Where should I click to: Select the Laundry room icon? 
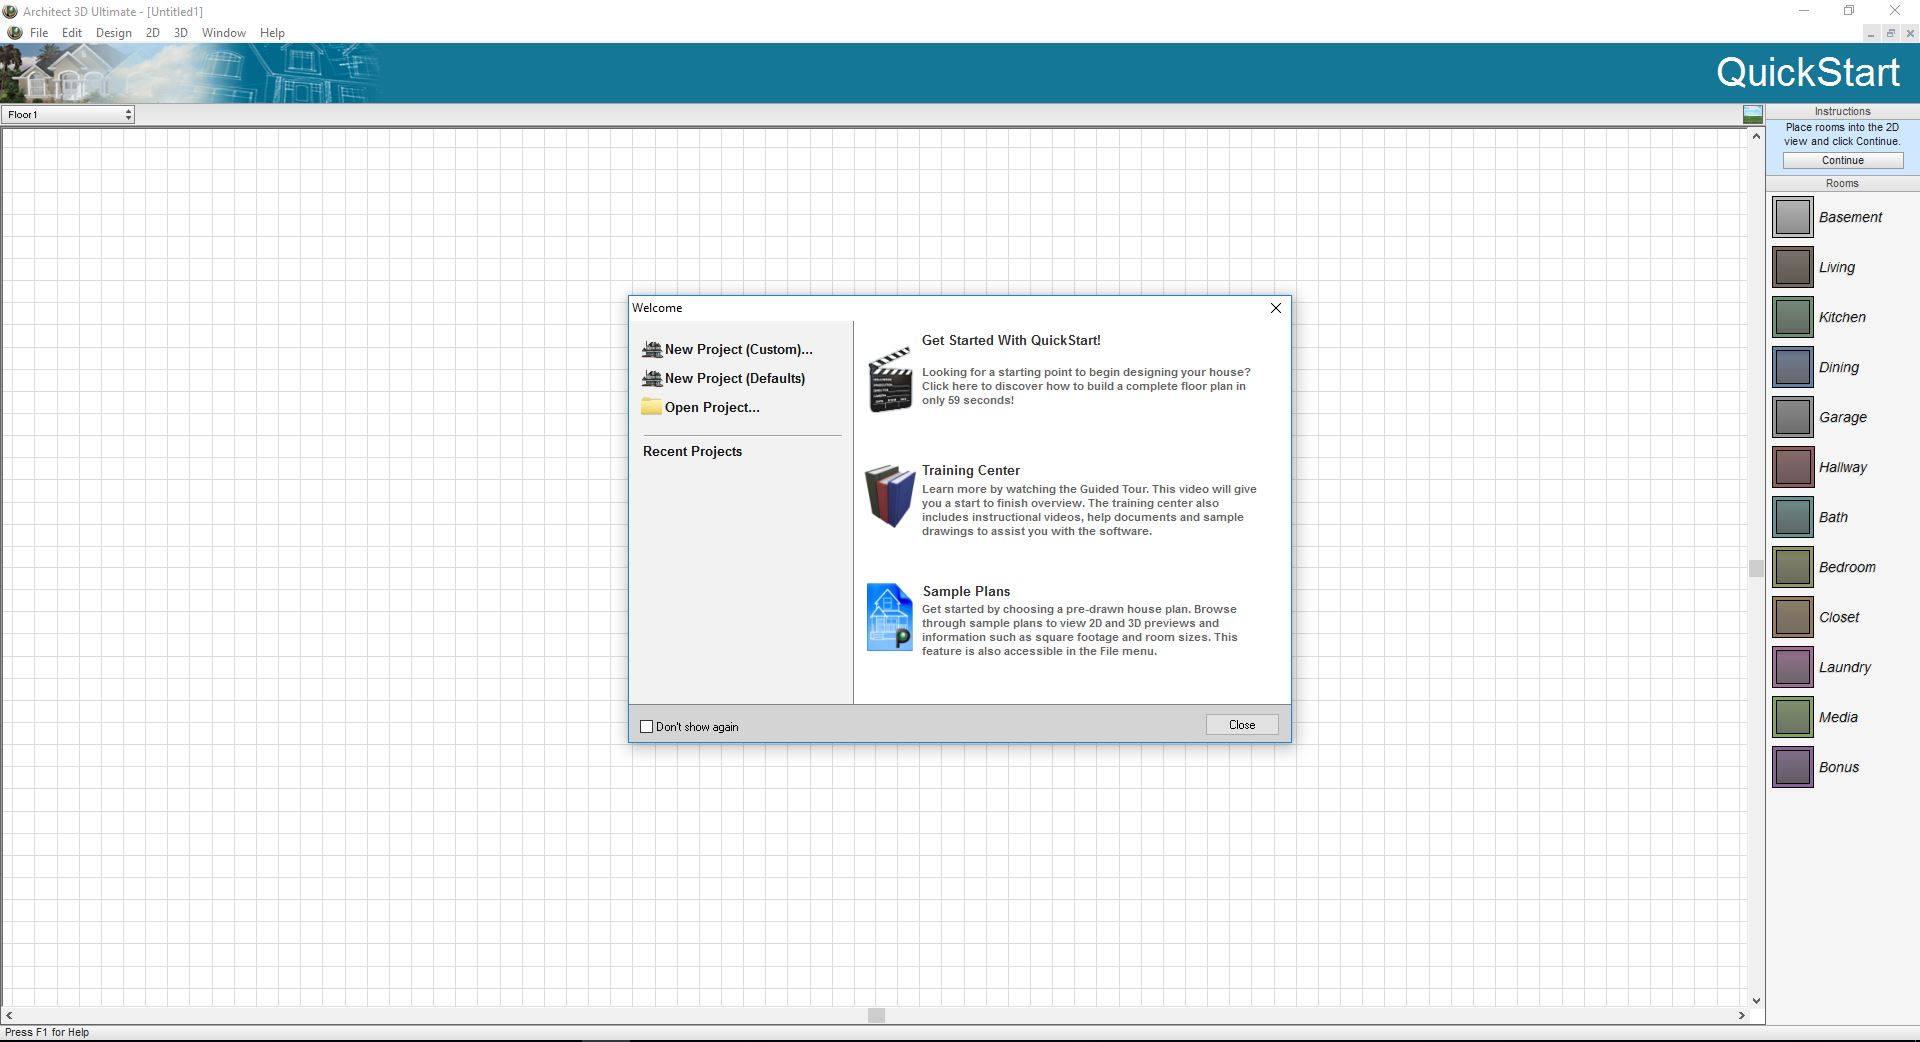tap(1792, 667)
